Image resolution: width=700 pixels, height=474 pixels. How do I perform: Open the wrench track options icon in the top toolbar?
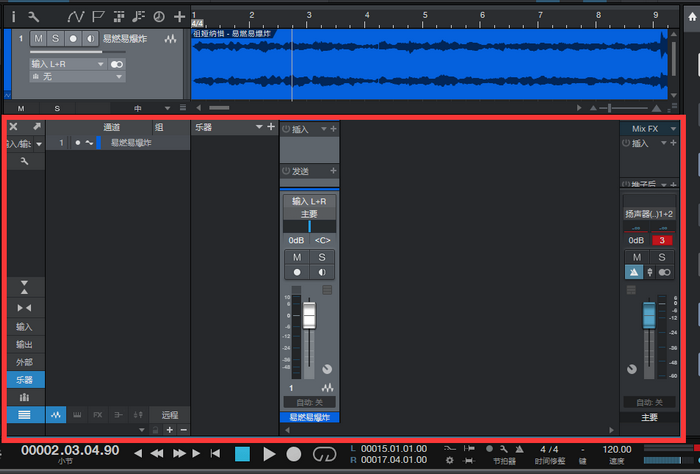[x=34, y=17]
